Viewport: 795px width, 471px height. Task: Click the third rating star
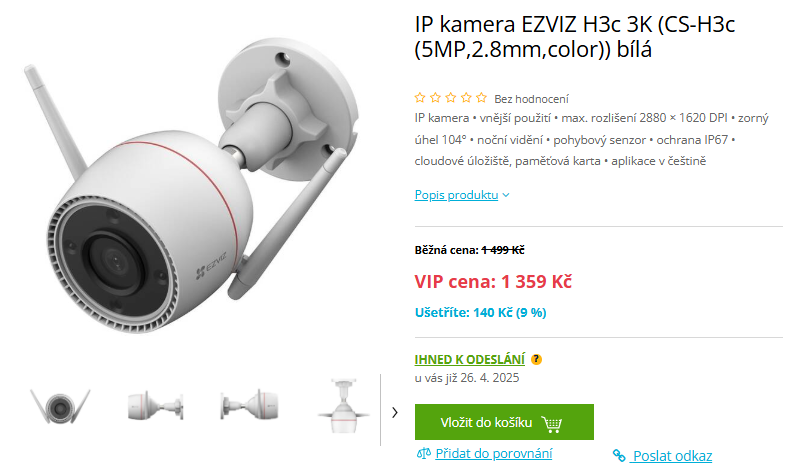(451, 97)
